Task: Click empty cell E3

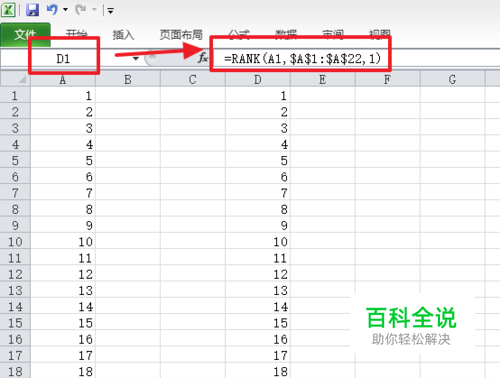Action: [x=323, y=128]
